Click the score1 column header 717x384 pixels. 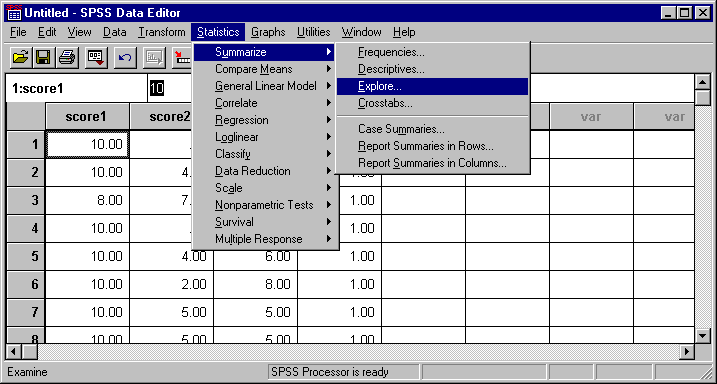coord(87,117)
